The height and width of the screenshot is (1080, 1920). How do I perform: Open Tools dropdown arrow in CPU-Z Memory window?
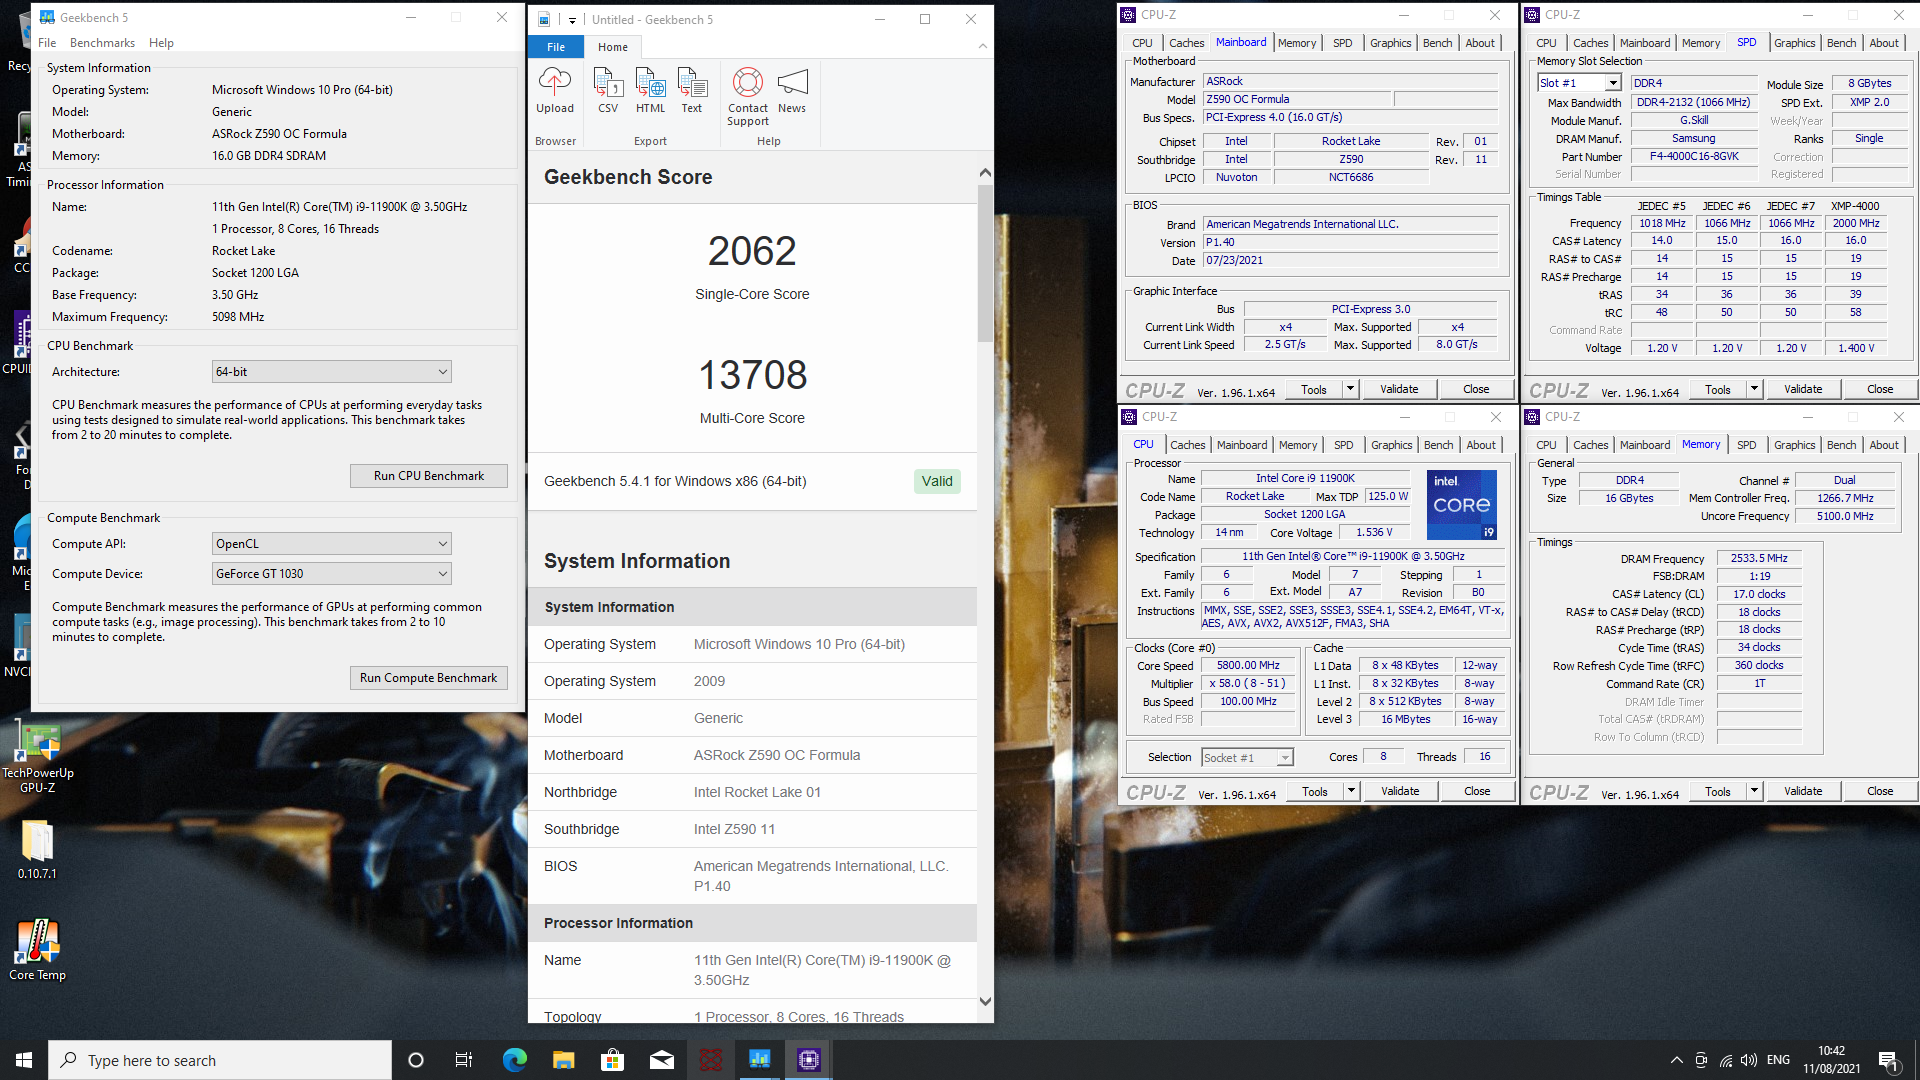coord(1754,791)
